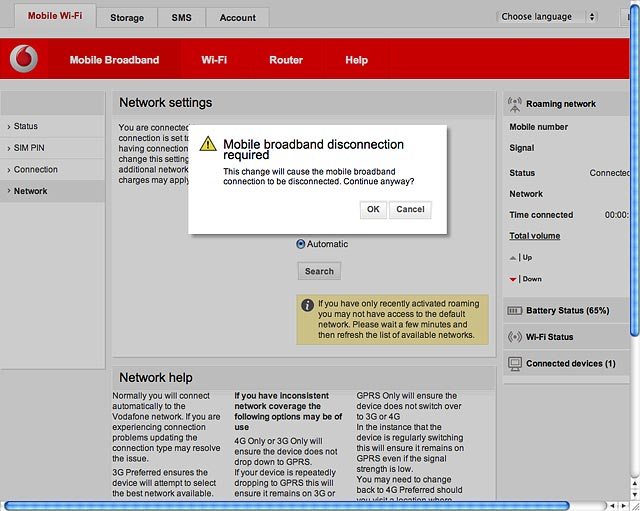The width and height of the screenshot is (640, 511).
Task: Open the Router menu
Action: tap(286, 60)
